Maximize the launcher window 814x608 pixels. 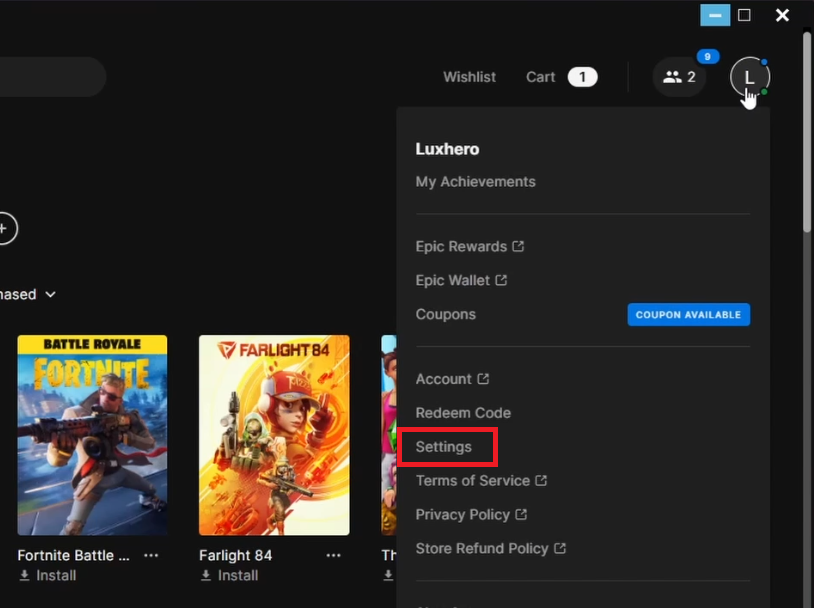tap(744, 15)
